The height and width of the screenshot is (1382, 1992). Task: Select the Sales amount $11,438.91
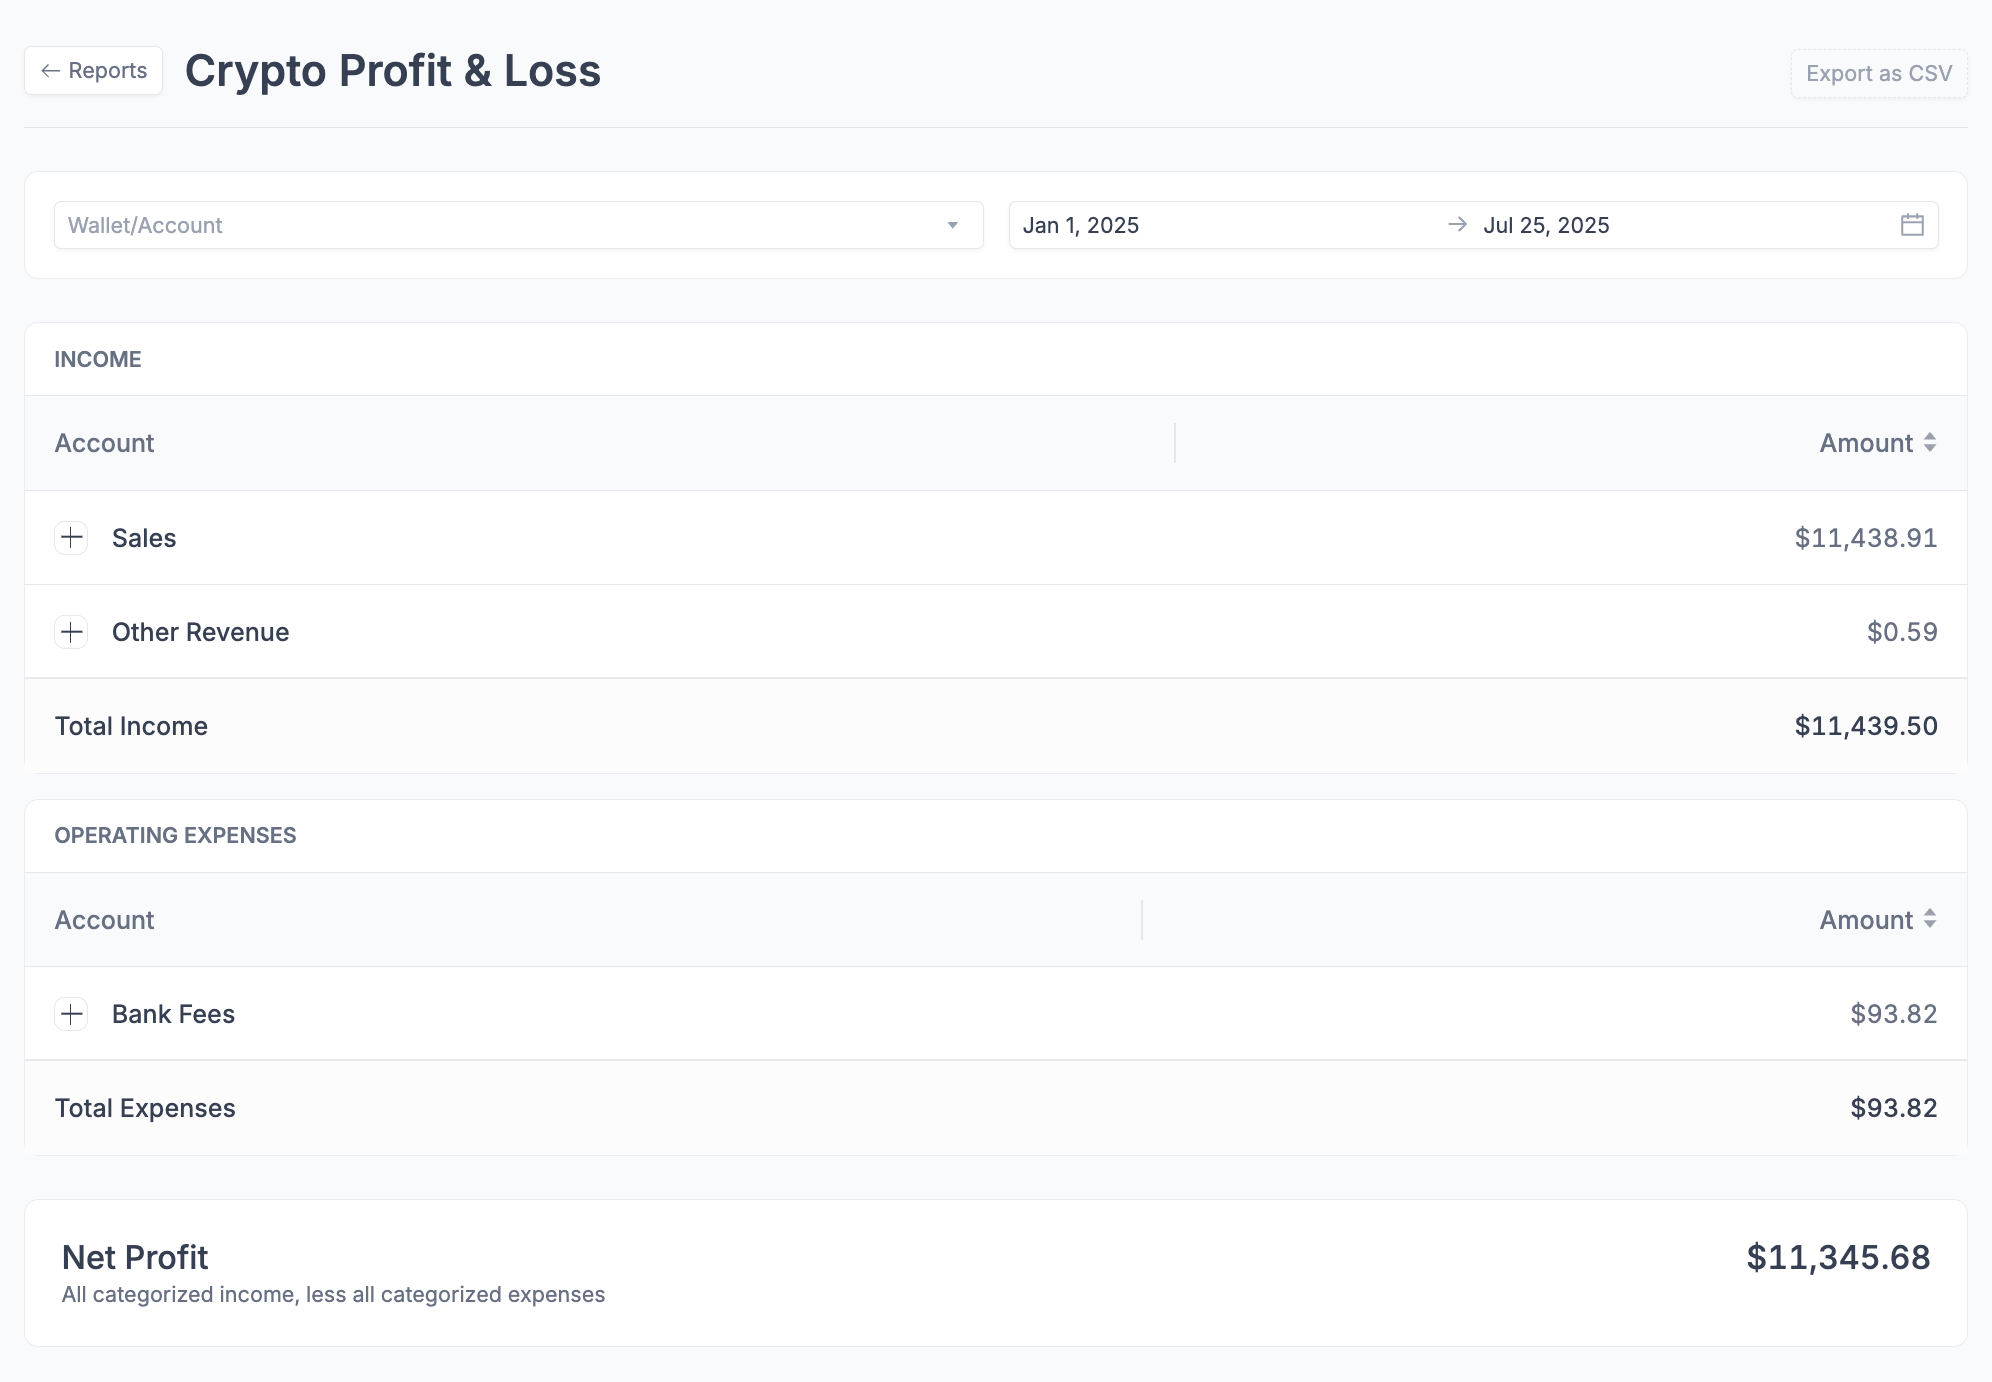(1865, 538)
